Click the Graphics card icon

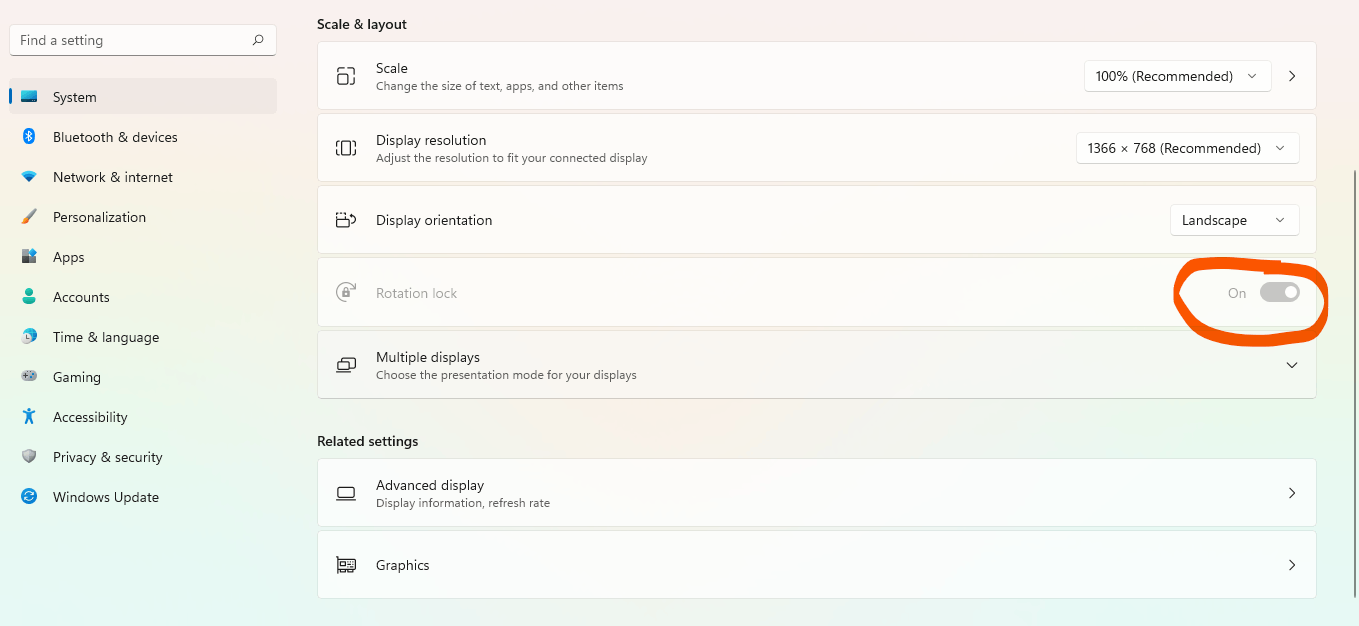pos(346,565)
